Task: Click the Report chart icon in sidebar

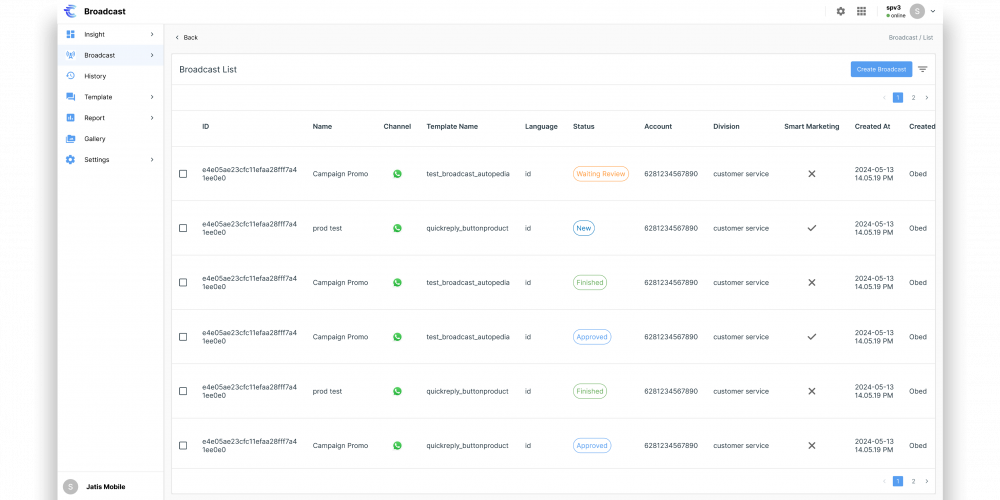Action: point(71,118)
